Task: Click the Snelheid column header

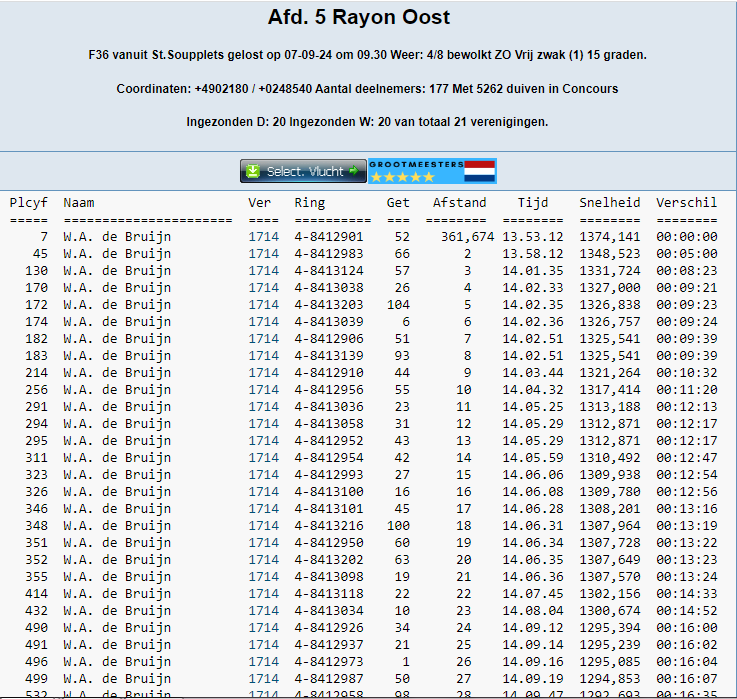Action: 610,203
